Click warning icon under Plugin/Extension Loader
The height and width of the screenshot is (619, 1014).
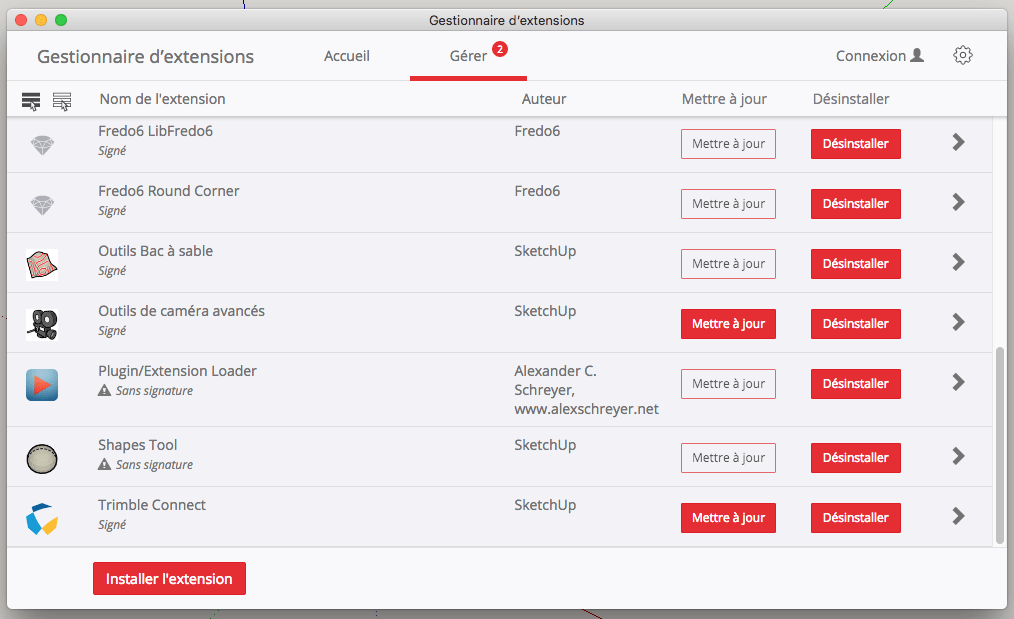[104, 390]
